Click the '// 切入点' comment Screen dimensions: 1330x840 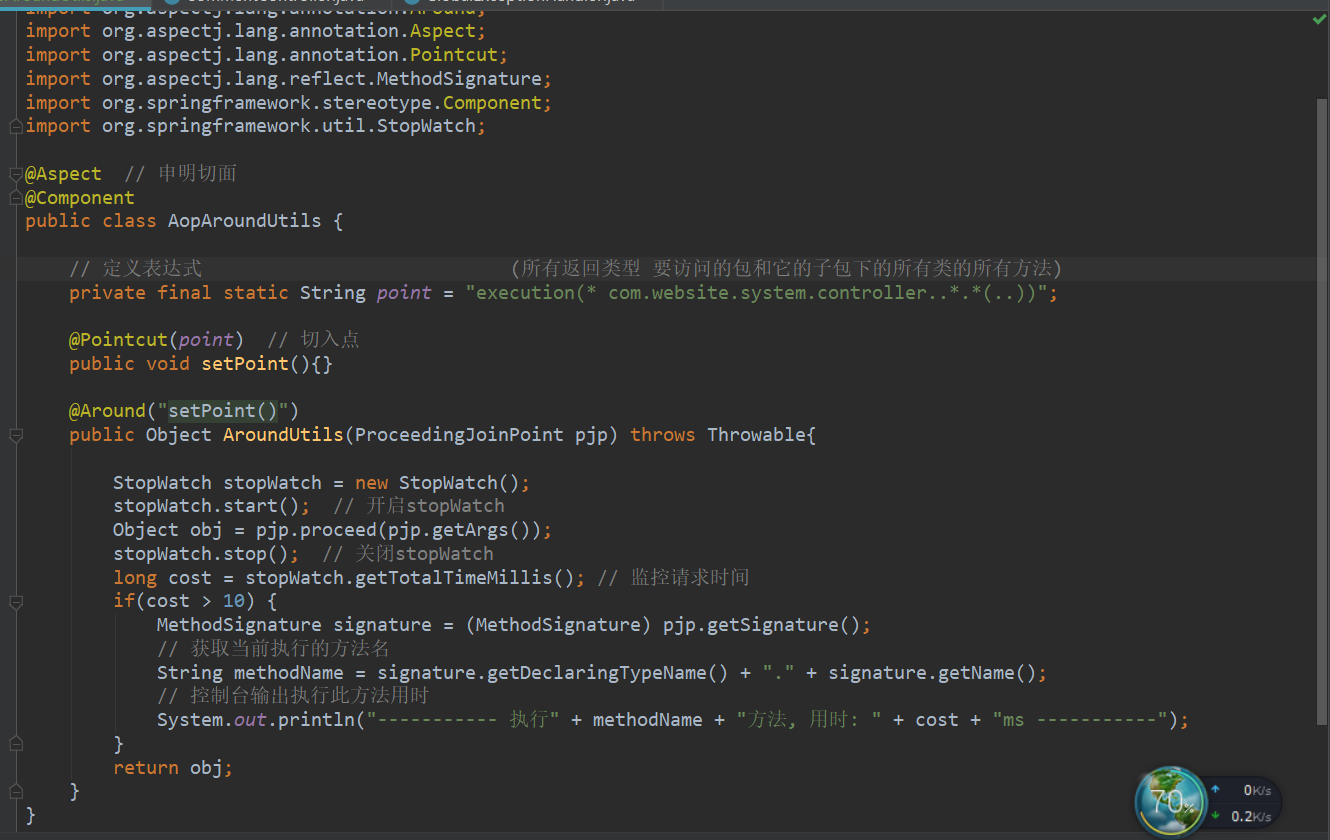[313, 340]
